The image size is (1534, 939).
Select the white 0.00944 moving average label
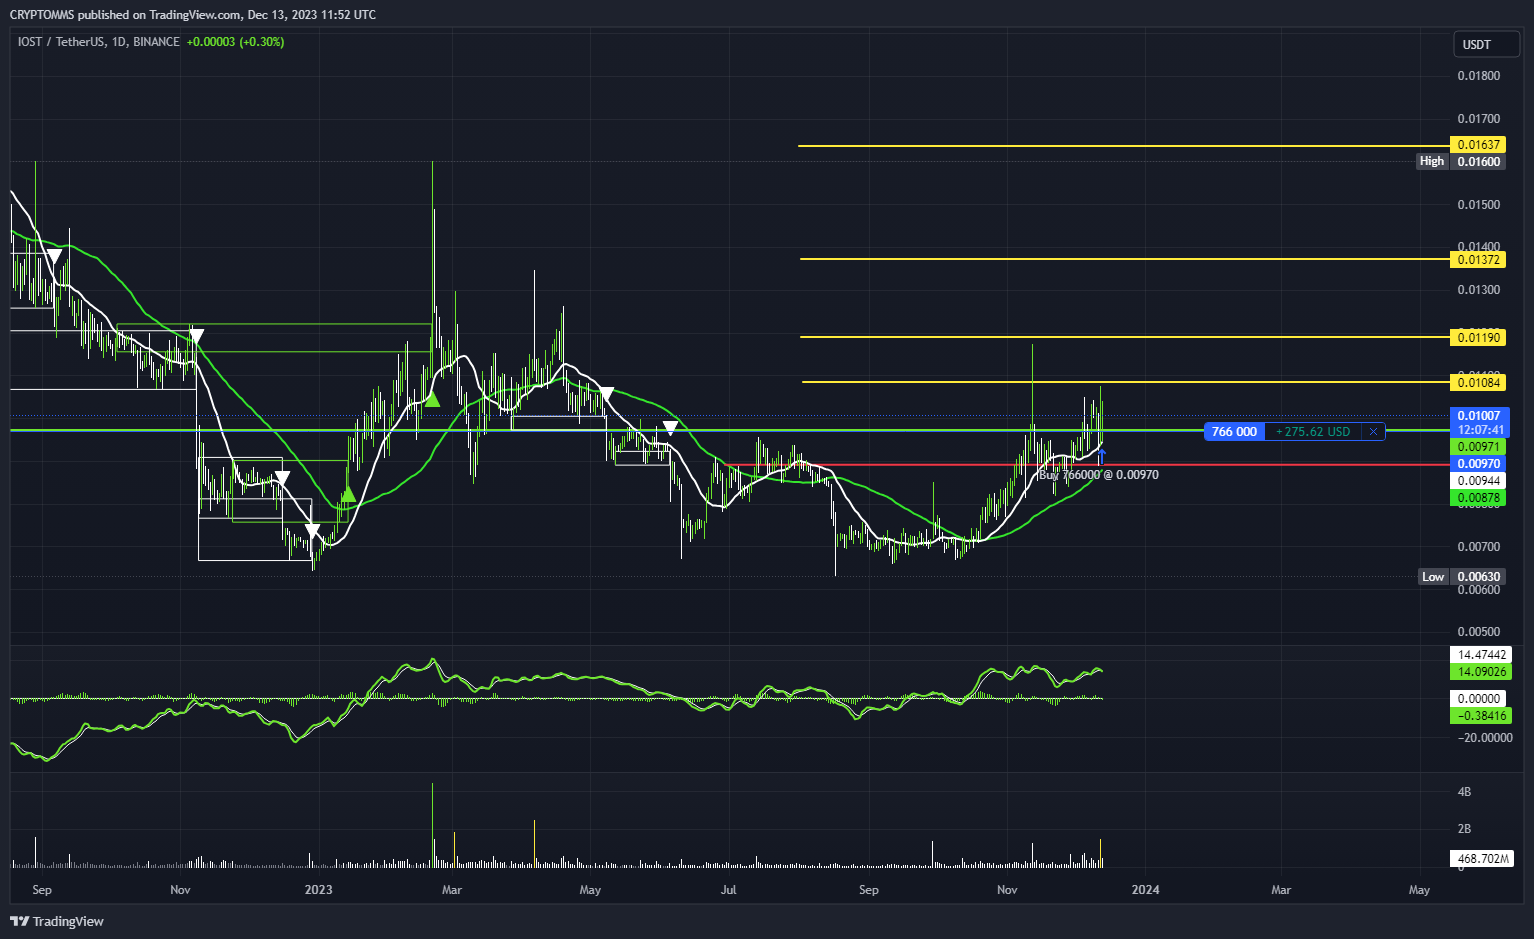pos(1477,481)
